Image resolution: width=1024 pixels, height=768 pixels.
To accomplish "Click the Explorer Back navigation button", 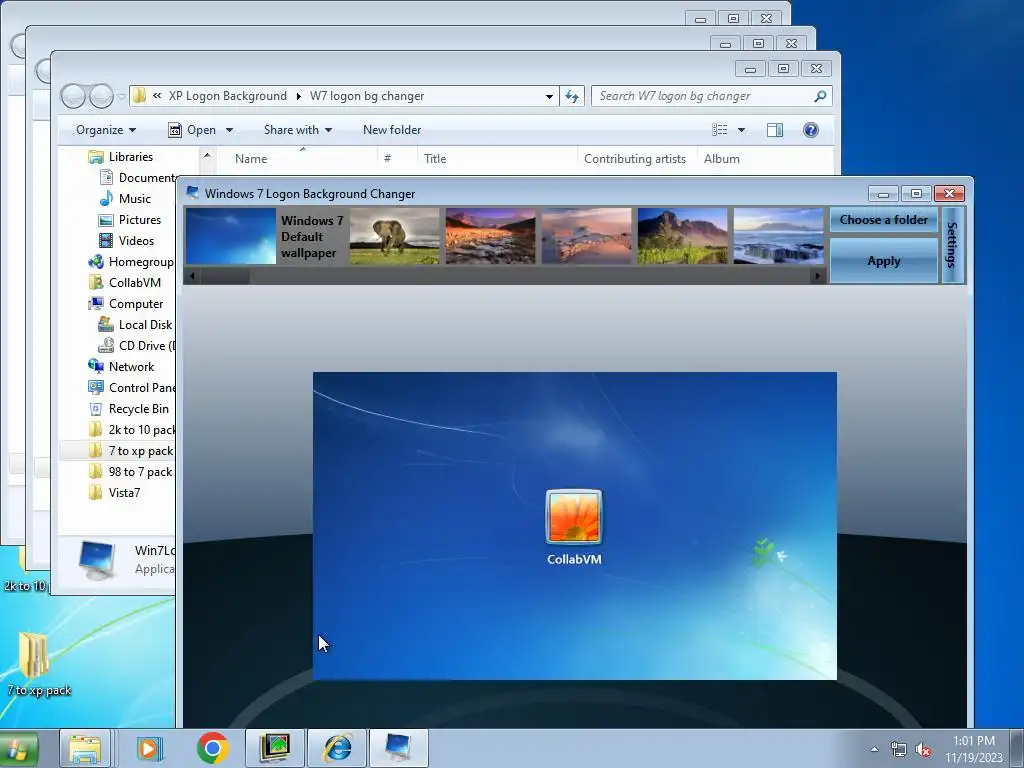I will point(73,97).
